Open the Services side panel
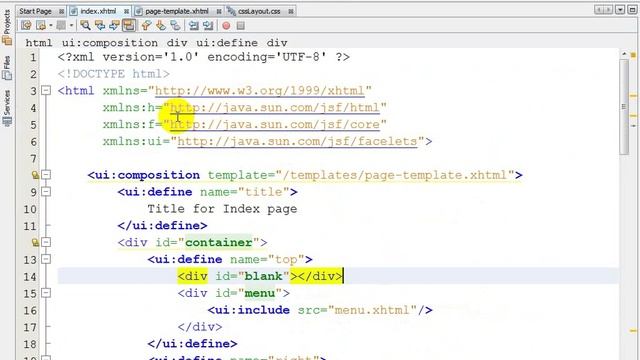This screenshot has height=360, width=640. (x=7, y=108)
